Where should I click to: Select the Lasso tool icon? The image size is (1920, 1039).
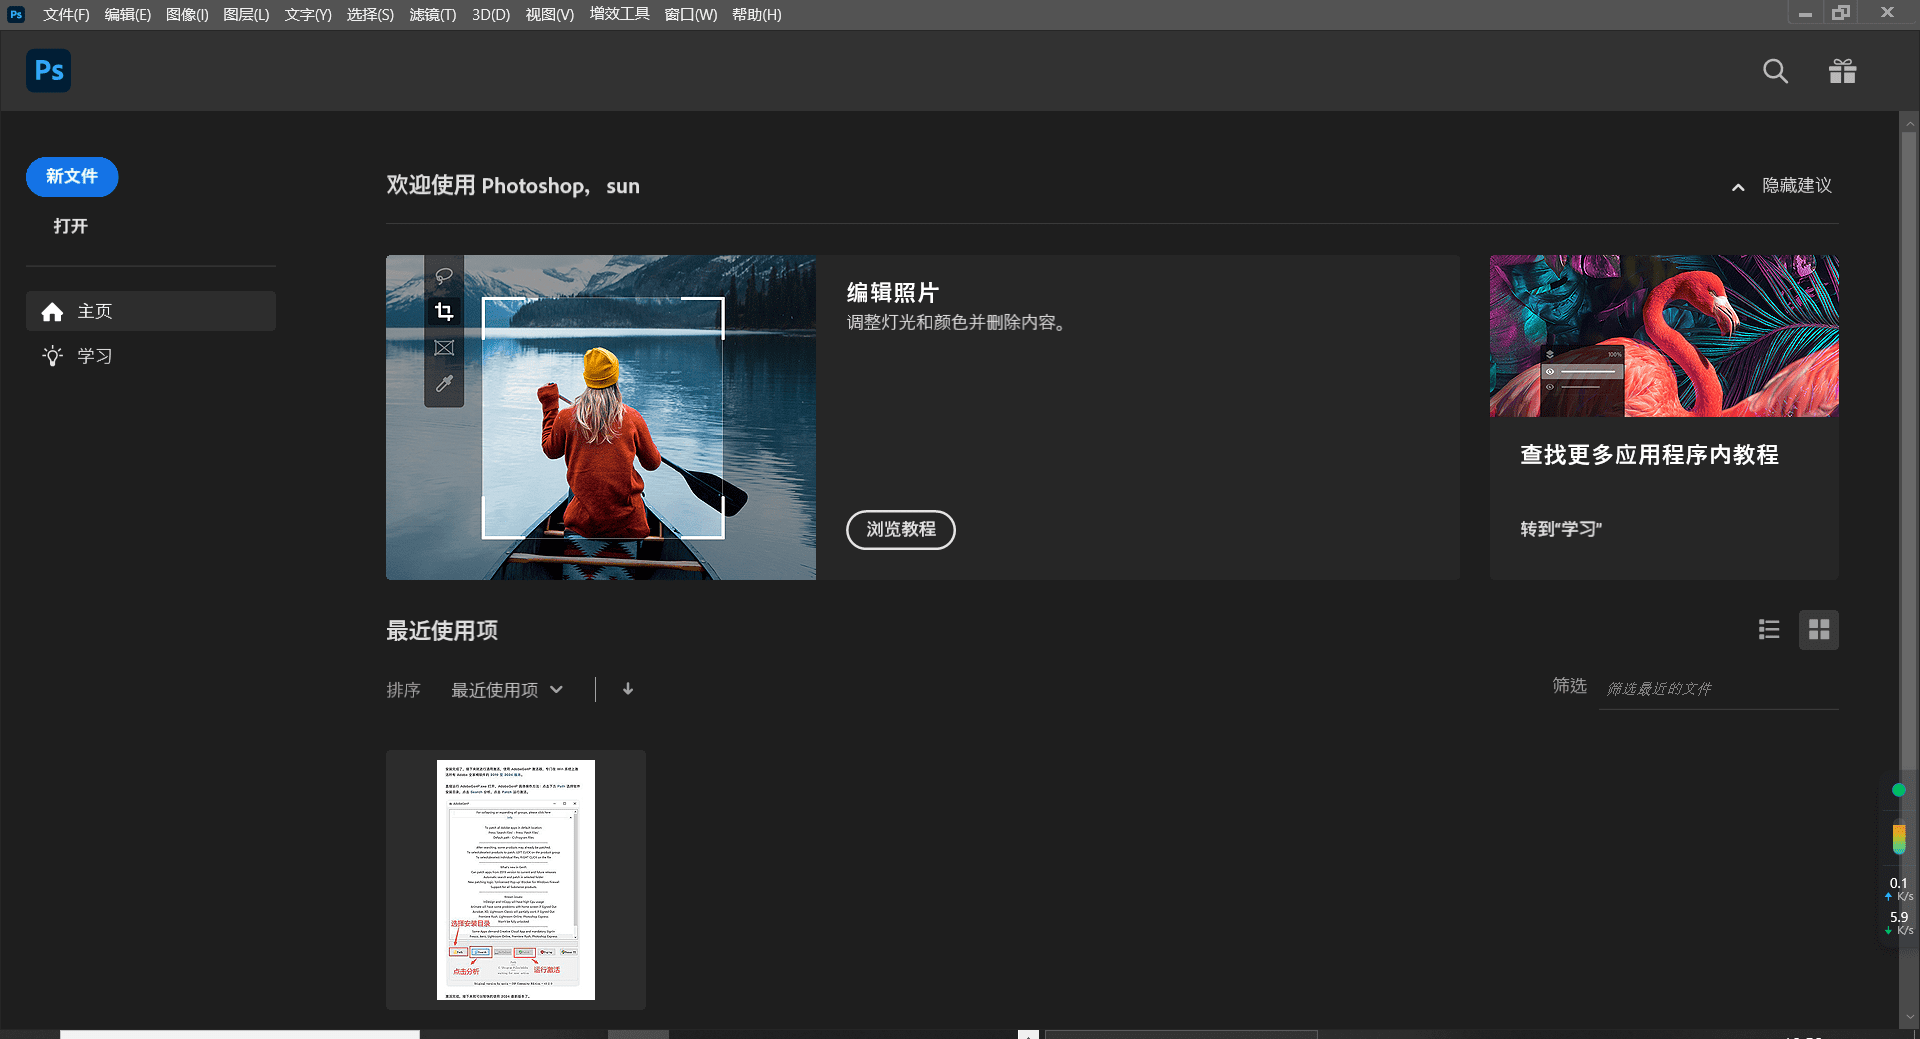tap(444, 275)
